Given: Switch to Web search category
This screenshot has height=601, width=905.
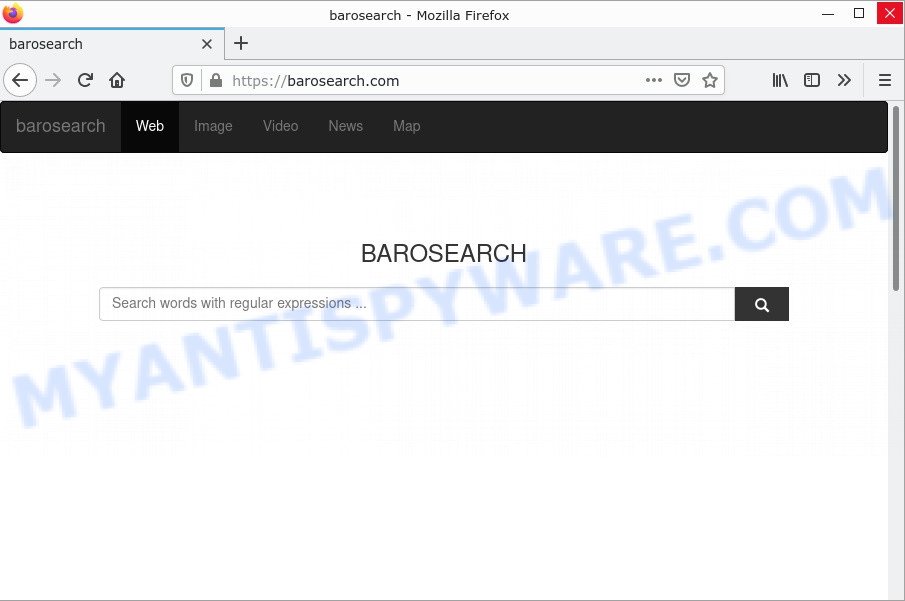Looking at the screenshot, I should 149,126.
